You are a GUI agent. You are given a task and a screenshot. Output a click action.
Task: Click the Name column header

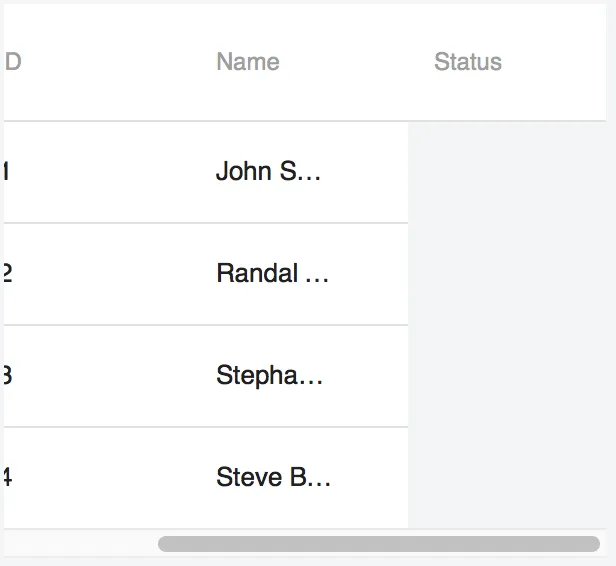point(247,62)
